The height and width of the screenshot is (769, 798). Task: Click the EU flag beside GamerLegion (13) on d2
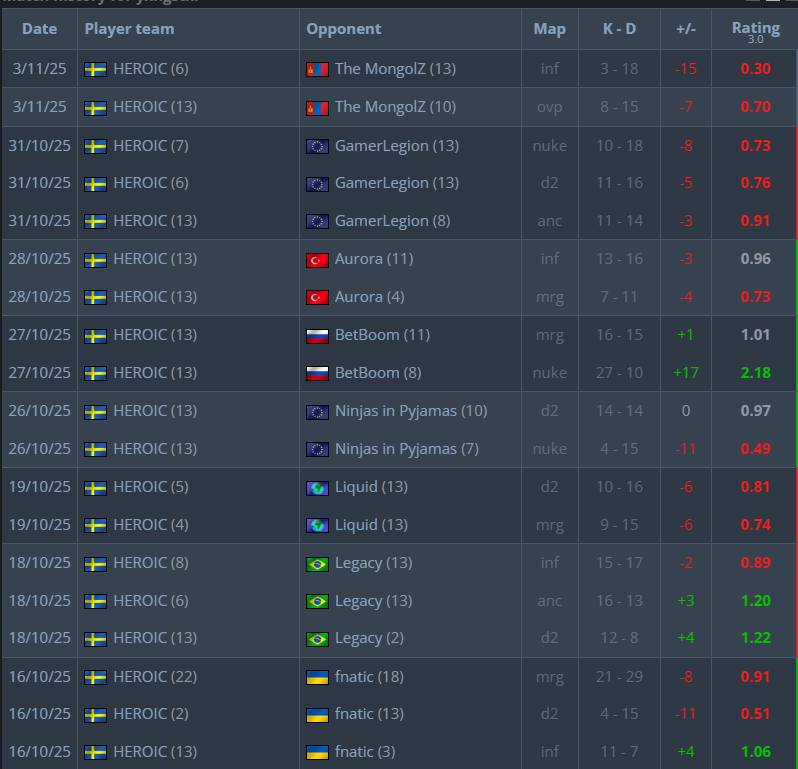coord(317,184)
